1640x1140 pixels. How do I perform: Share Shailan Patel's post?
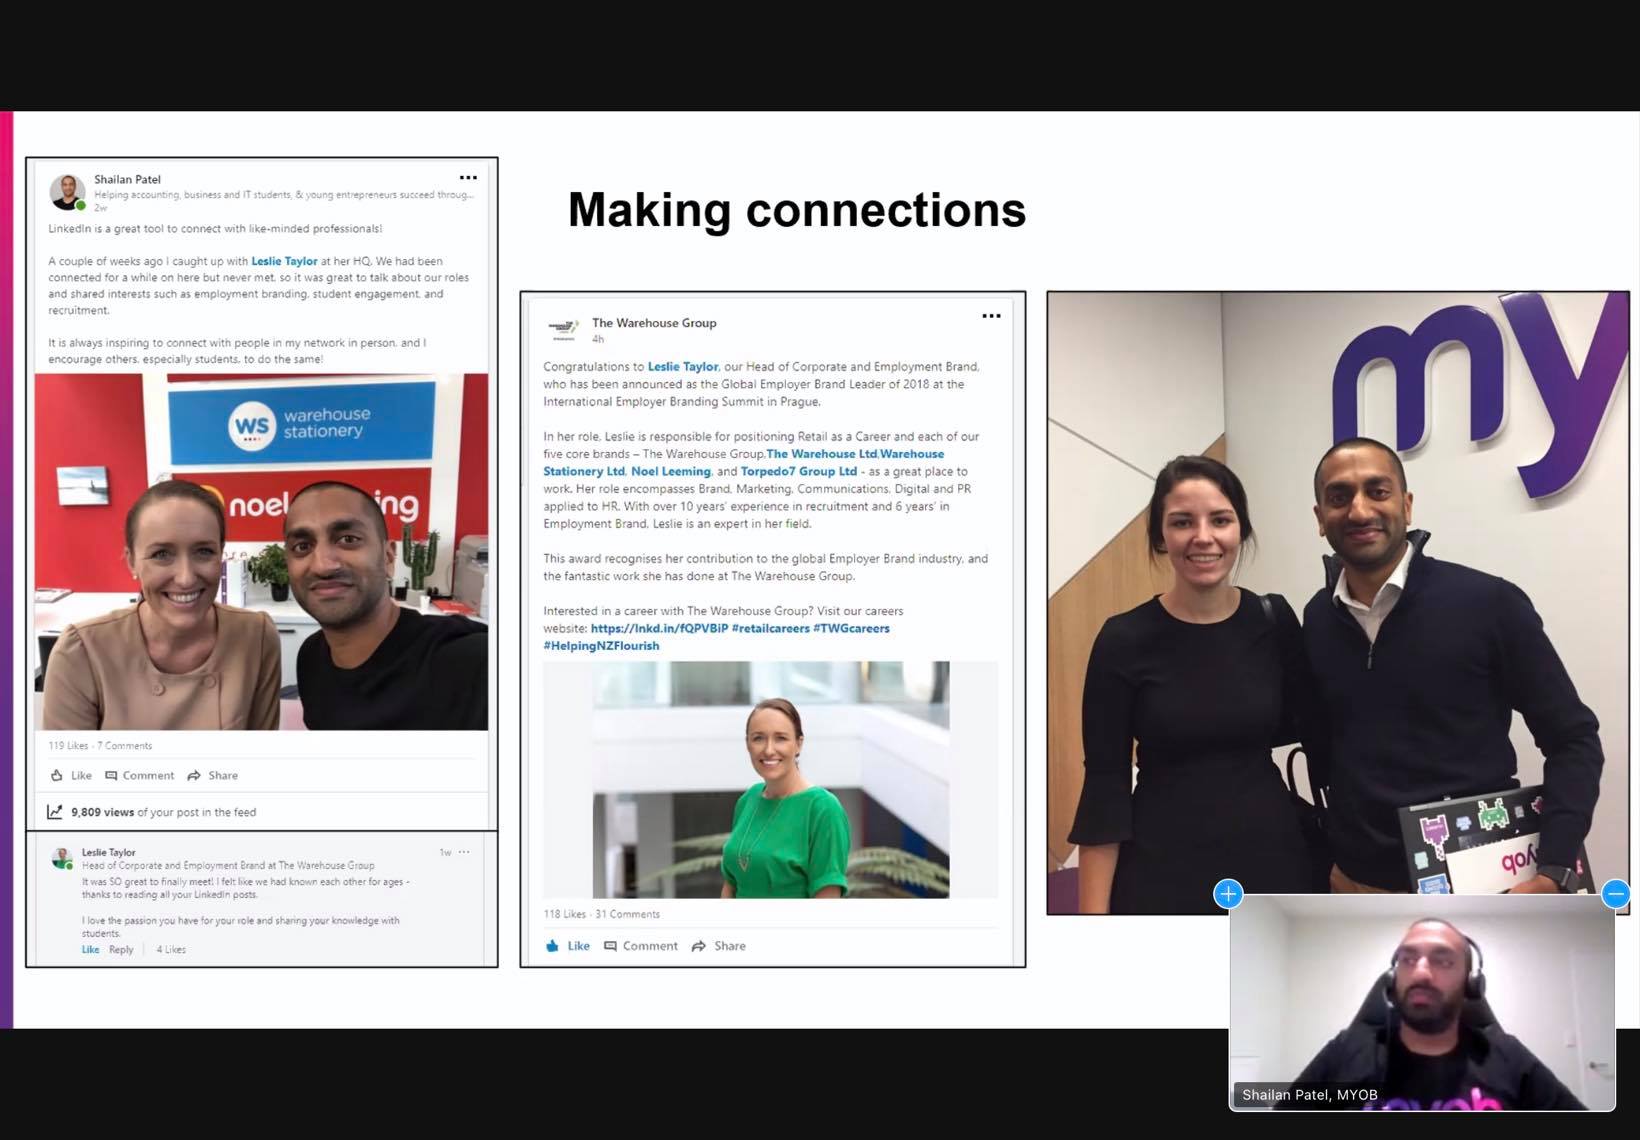pos(213,775)
